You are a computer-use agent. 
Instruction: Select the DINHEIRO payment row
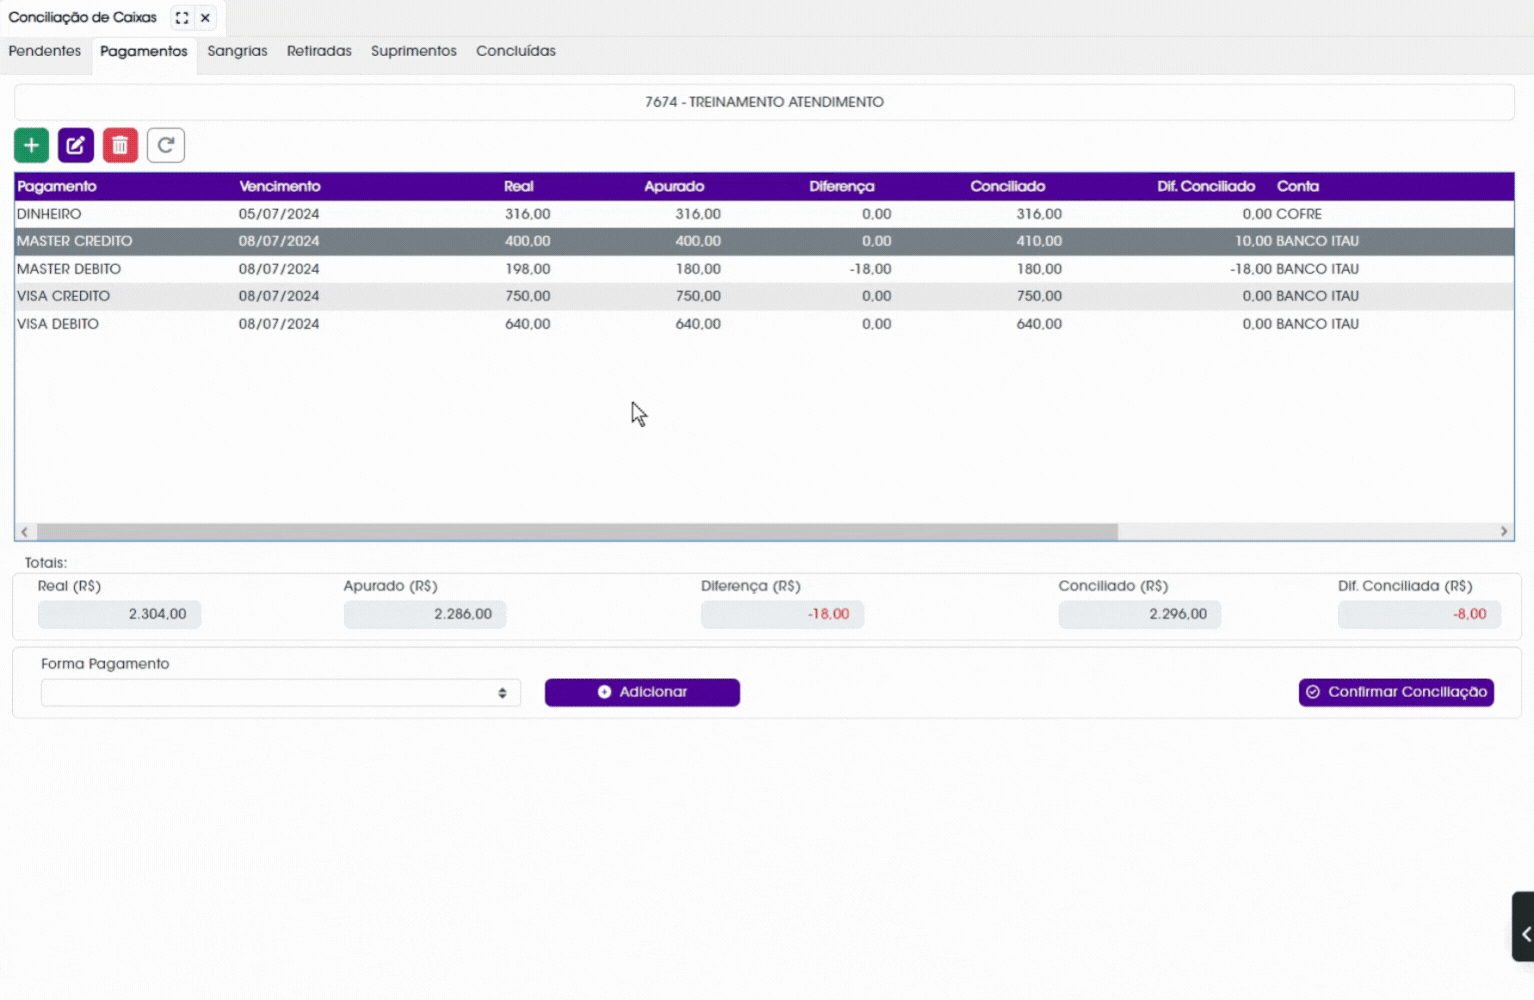pyautogui.click(x=764, y=214)
